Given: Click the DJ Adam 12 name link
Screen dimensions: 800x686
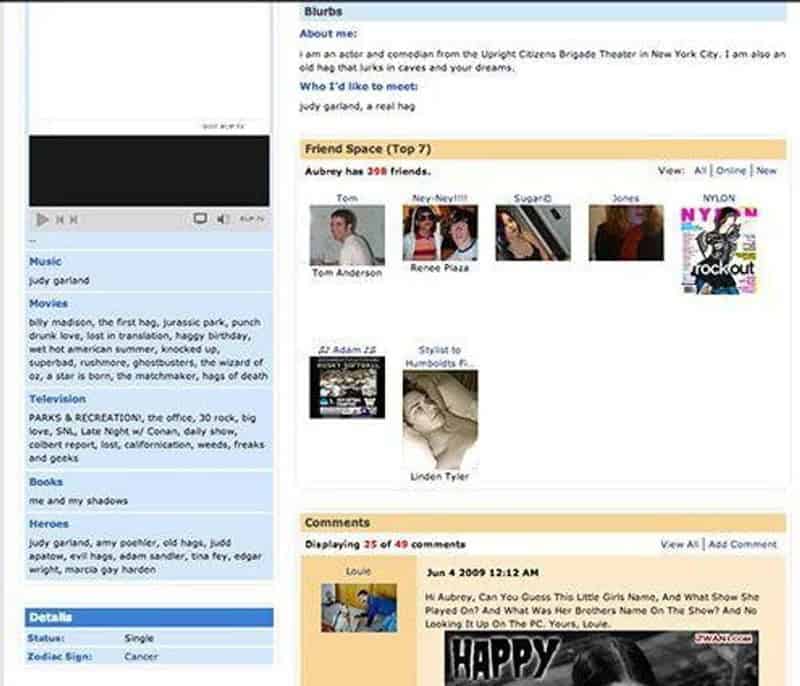Looking at the screenshot, I should pyautogui.click(x=347, y=349).
